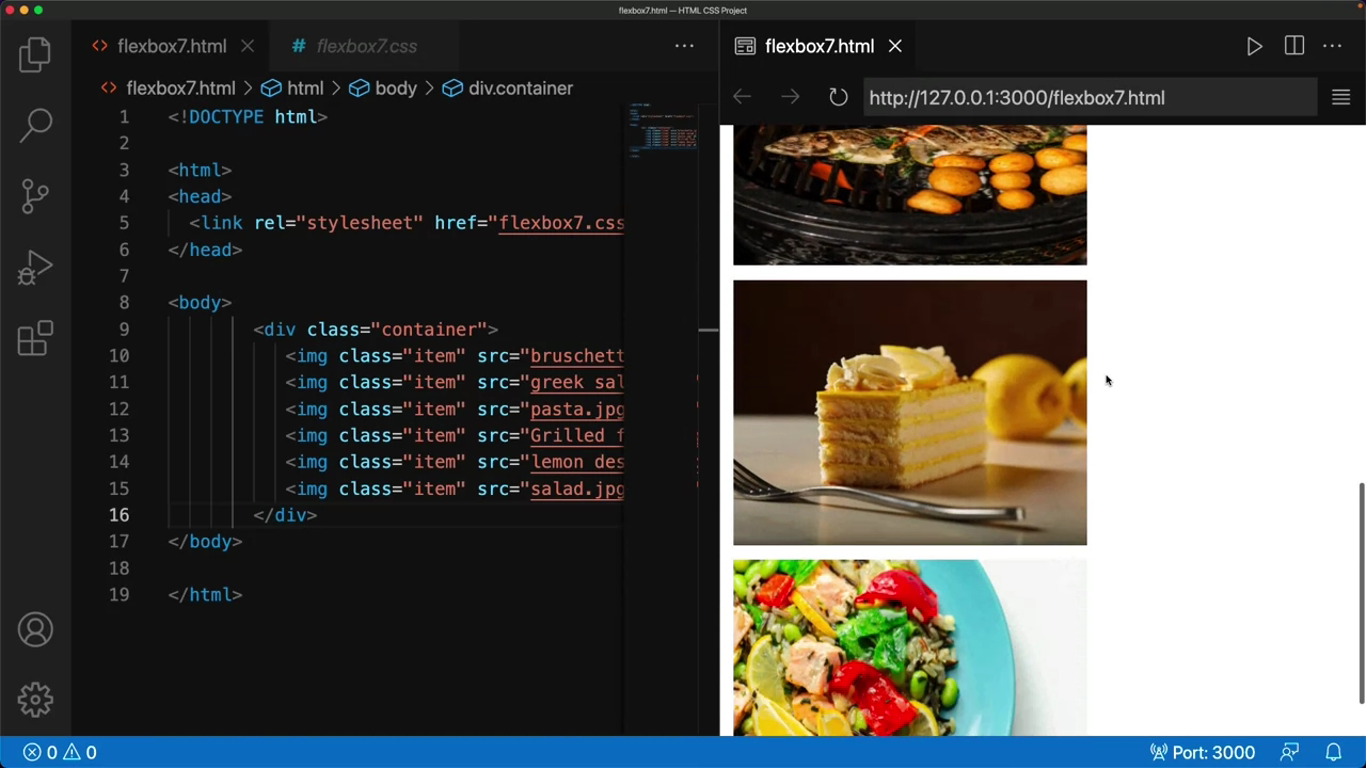The image size is (1366, 768).
Task: Click the notifications bell in status bar
Action: 1333,752
